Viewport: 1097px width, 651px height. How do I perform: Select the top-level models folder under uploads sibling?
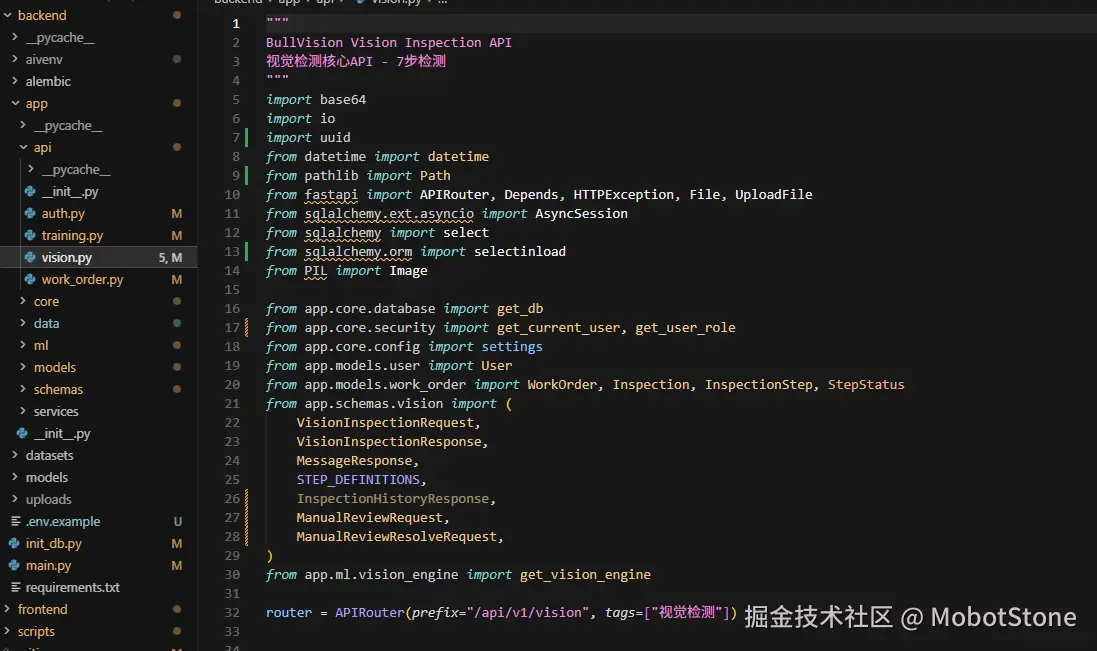click(47, 477)
